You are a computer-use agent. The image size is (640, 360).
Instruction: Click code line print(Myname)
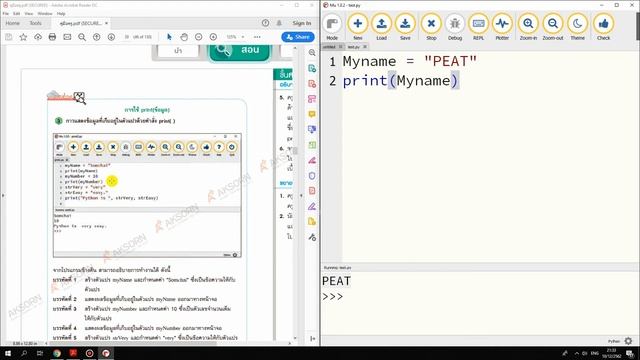(x=401, y=81)
